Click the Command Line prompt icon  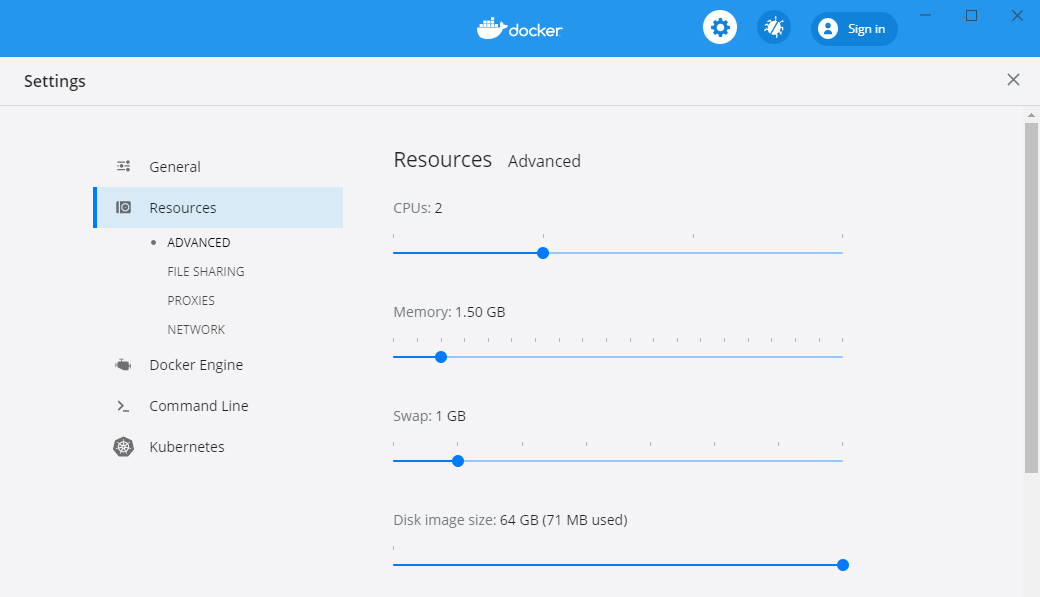[123, 406]
